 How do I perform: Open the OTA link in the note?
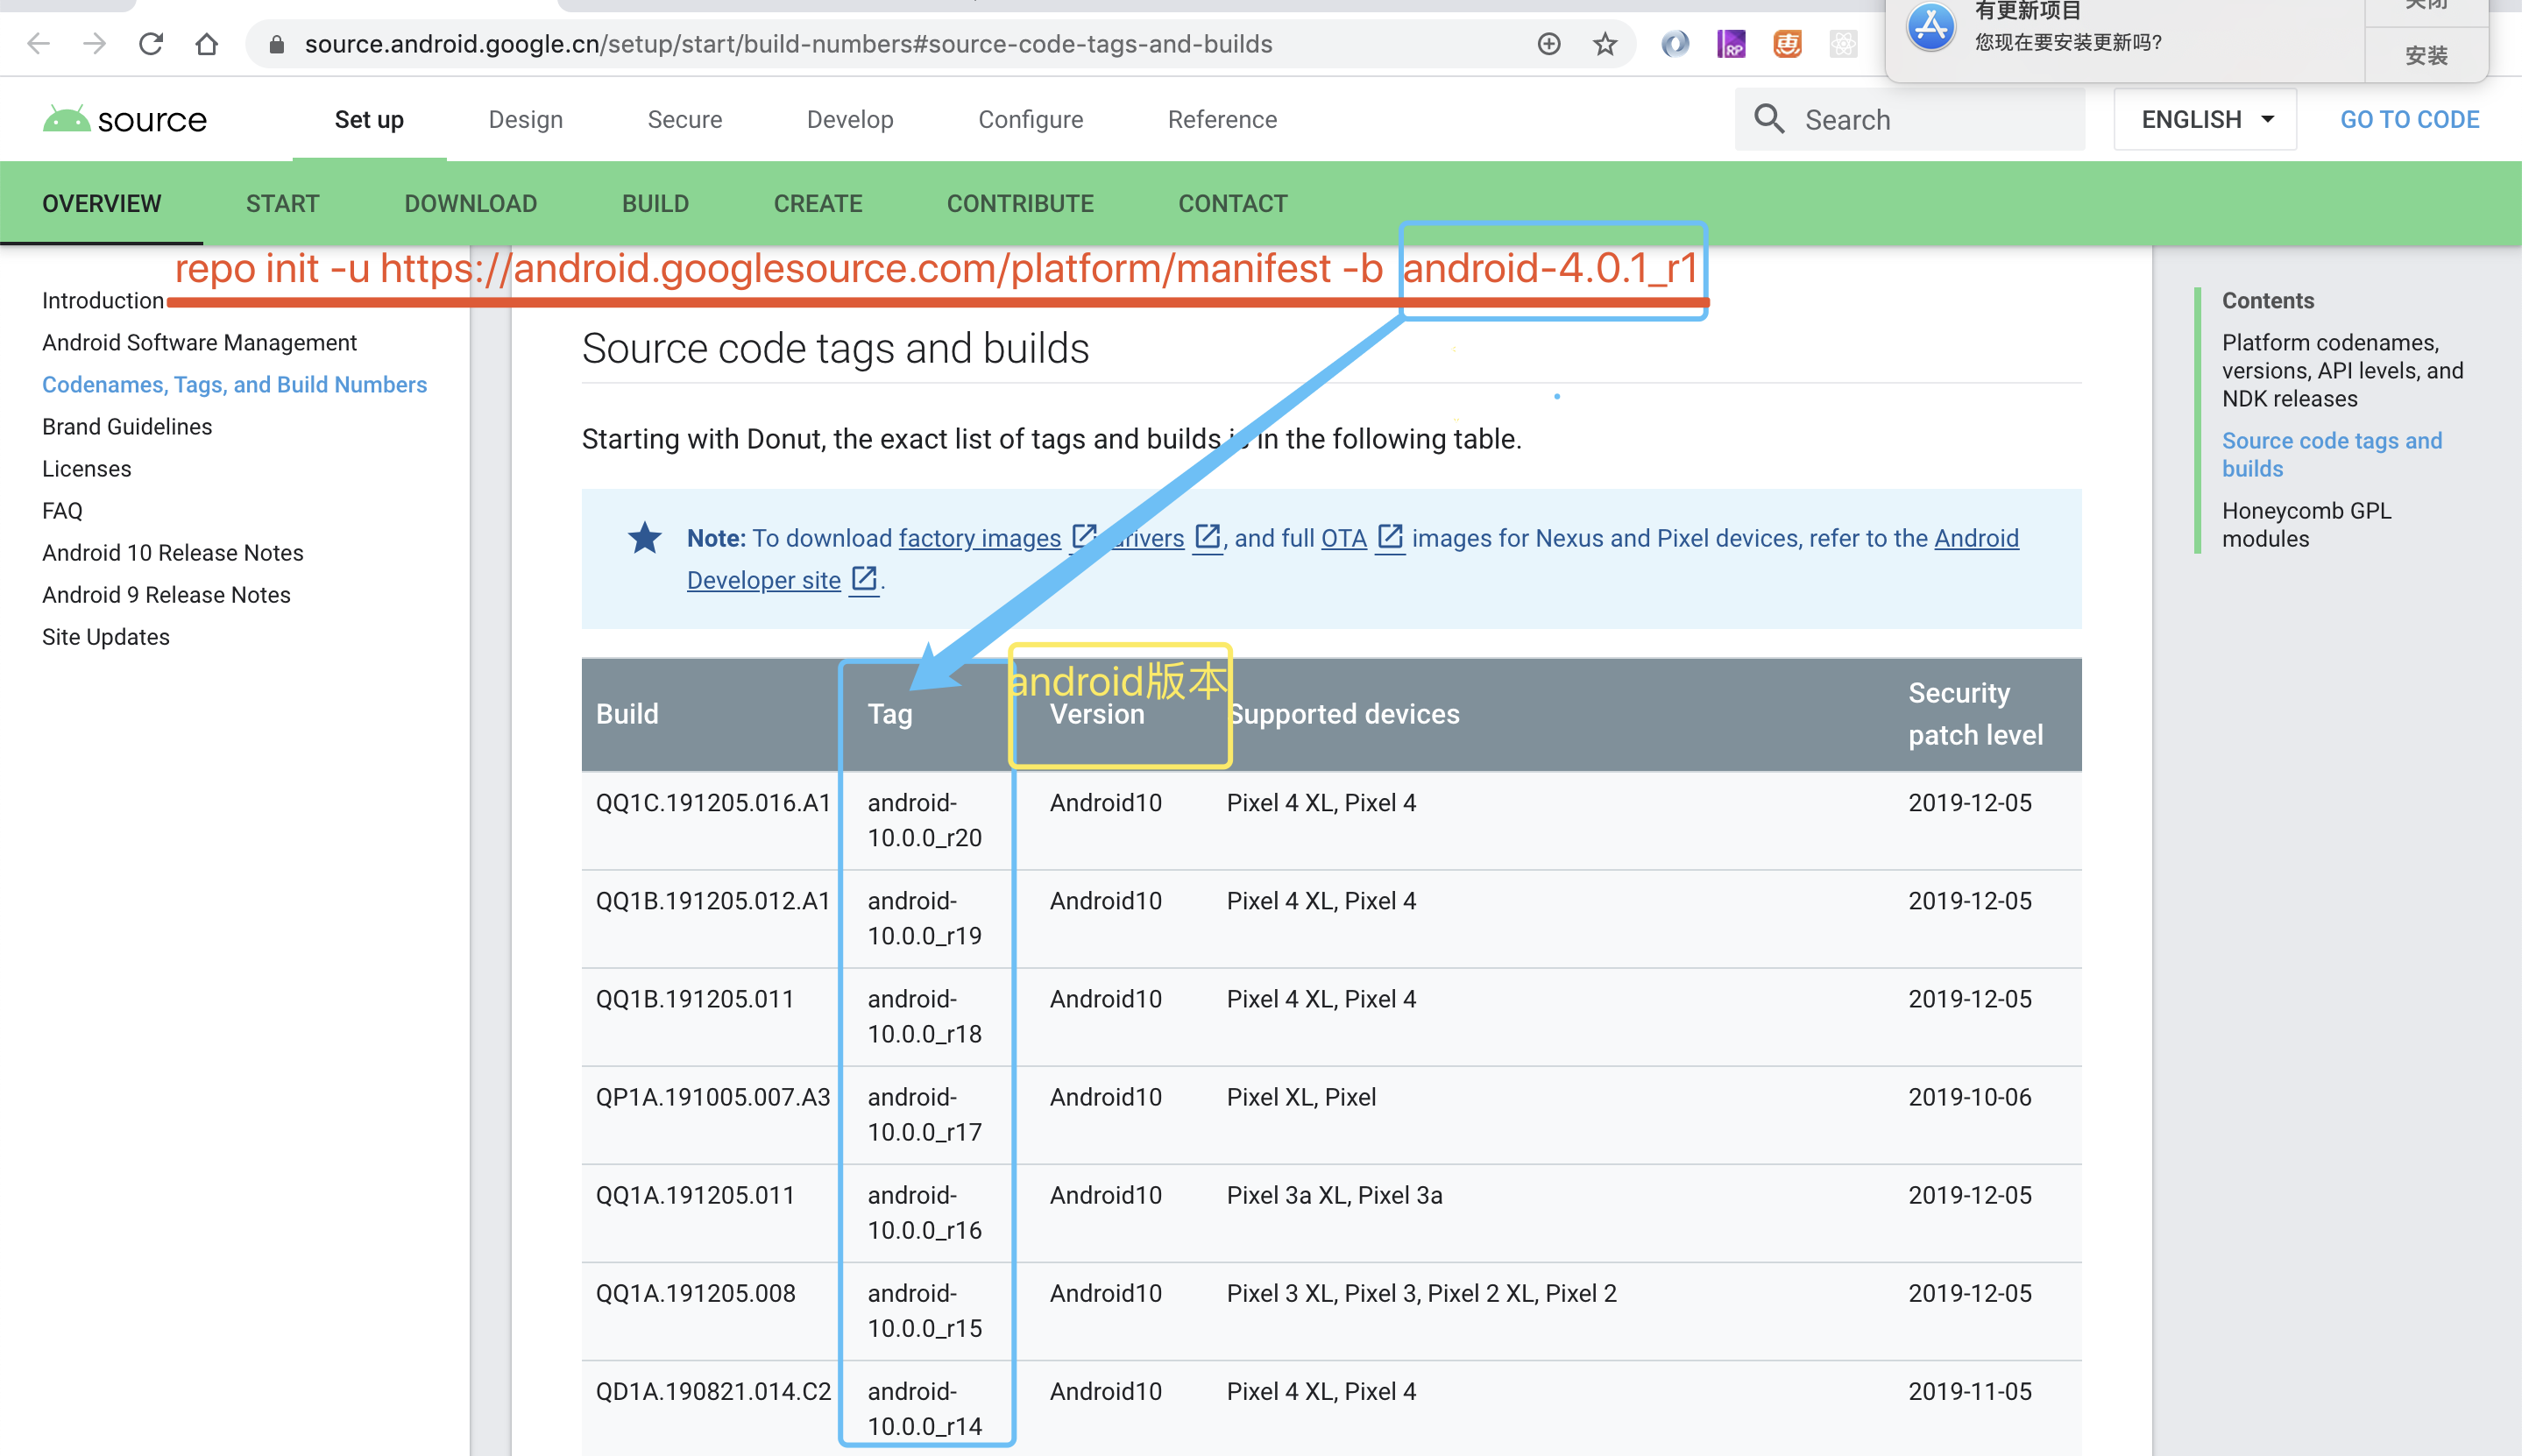tap(1344, 538)
